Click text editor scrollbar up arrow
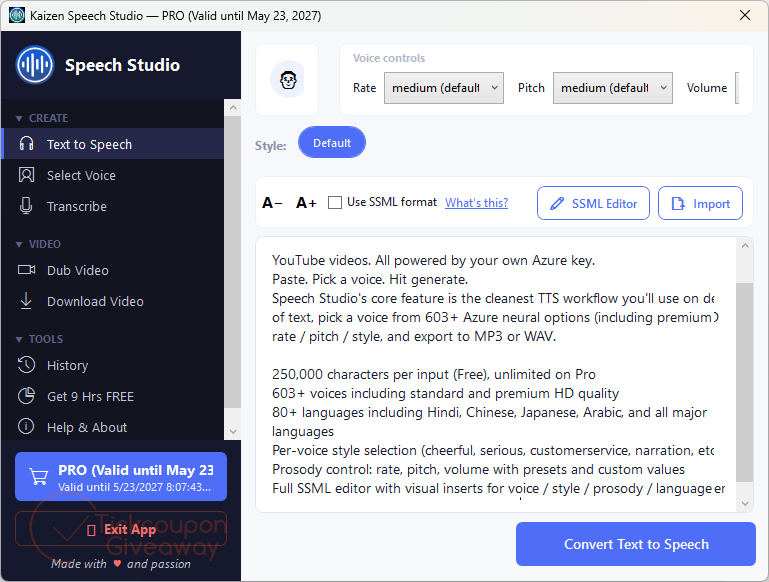The image size is (769, 582). [x=745, y=245]
